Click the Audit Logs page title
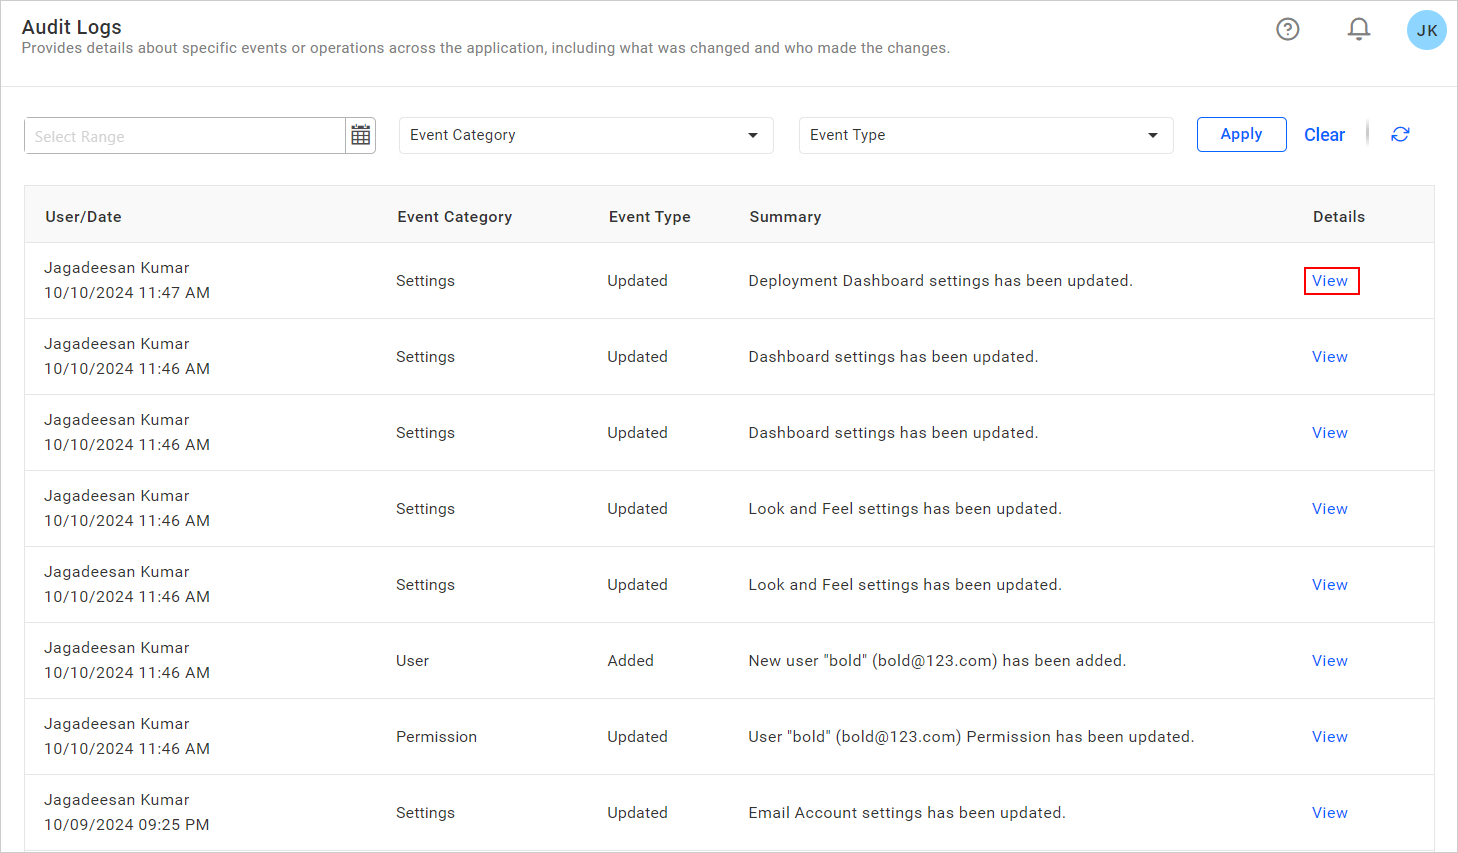The height and width of the screenshot is (853, 1458). 71,27
